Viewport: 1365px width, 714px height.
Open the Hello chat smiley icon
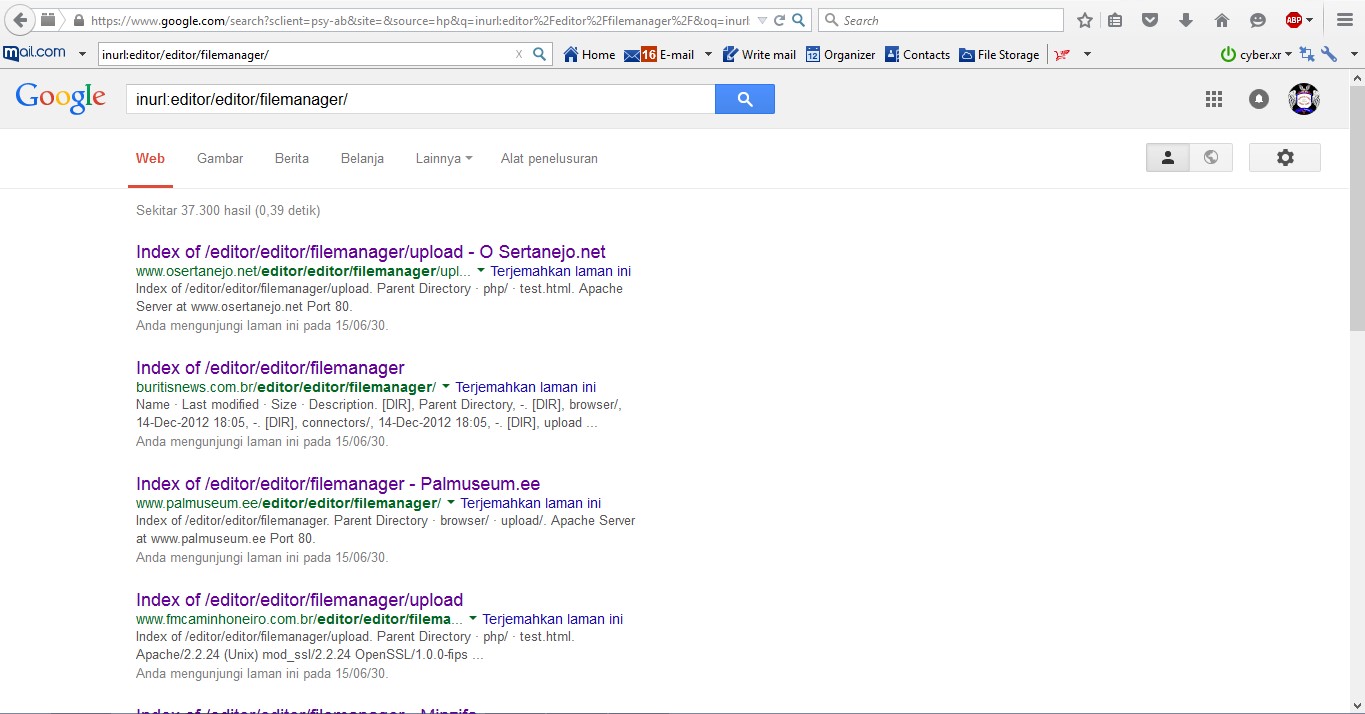tap(1257, 20)
